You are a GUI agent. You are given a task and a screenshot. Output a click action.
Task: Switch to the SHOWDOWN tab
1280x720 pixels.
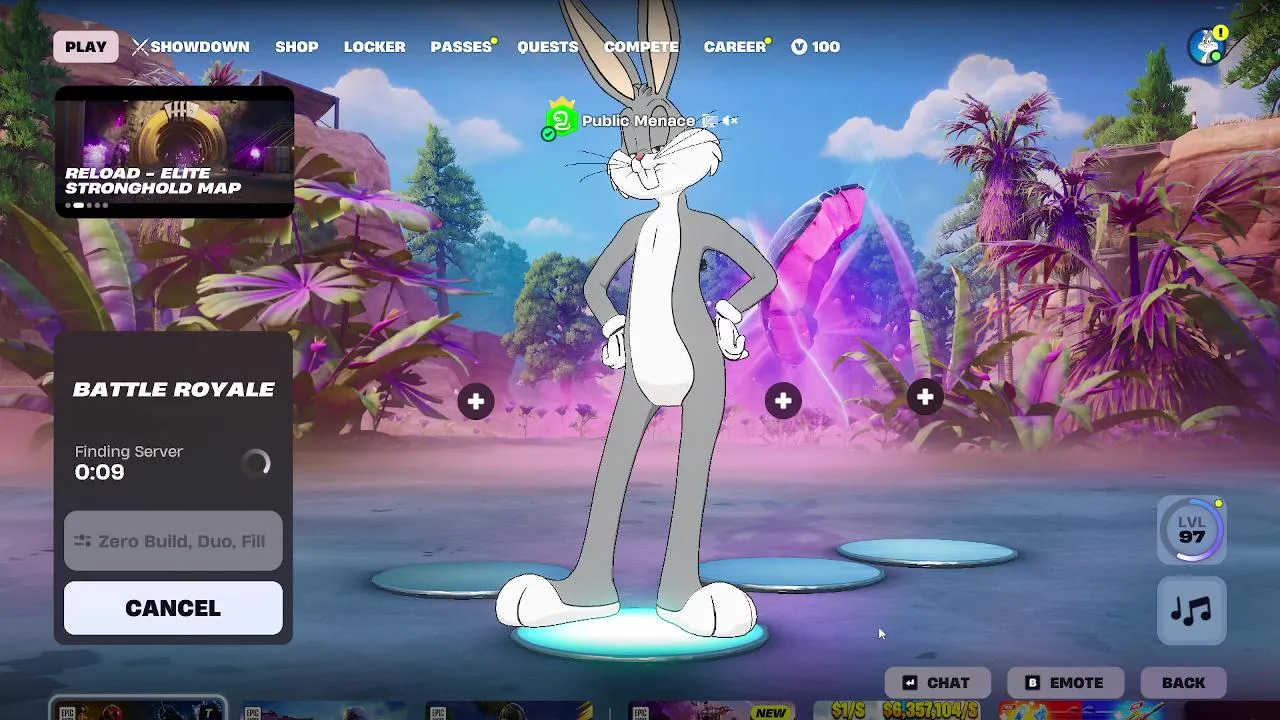pyautogui.click(x=191, y=47)
